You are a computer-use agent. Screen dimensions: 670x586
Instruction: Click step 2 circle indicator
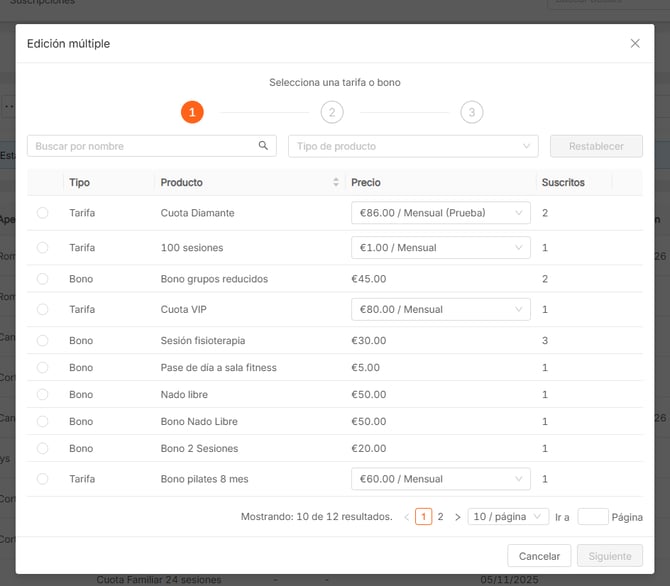coord(332,112)
